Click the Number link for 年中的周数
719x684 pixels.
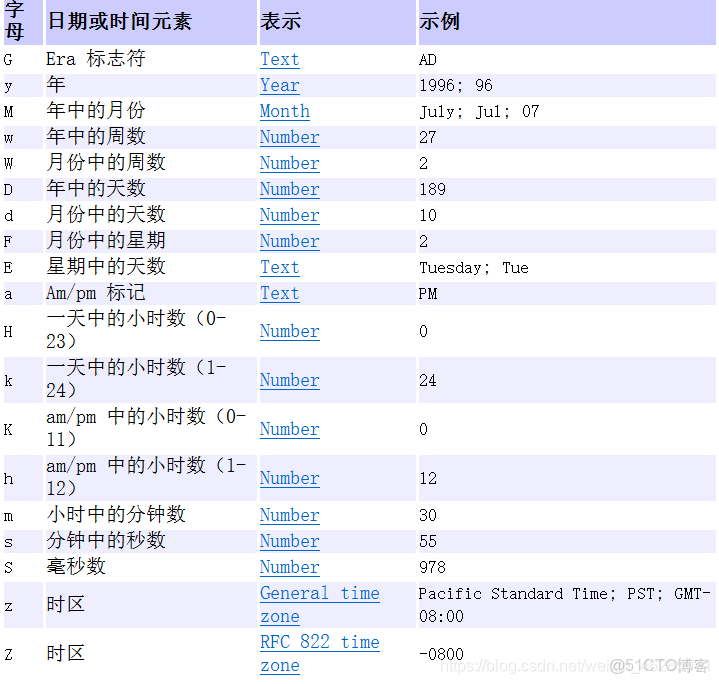click(x=290, y=137)
